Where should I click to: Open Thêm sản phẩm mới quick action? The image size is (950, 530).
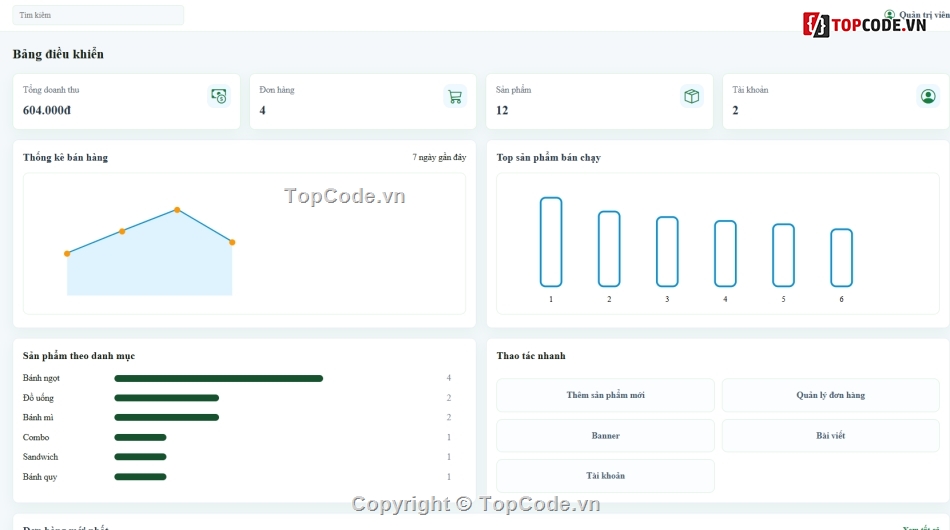[605, 395]
